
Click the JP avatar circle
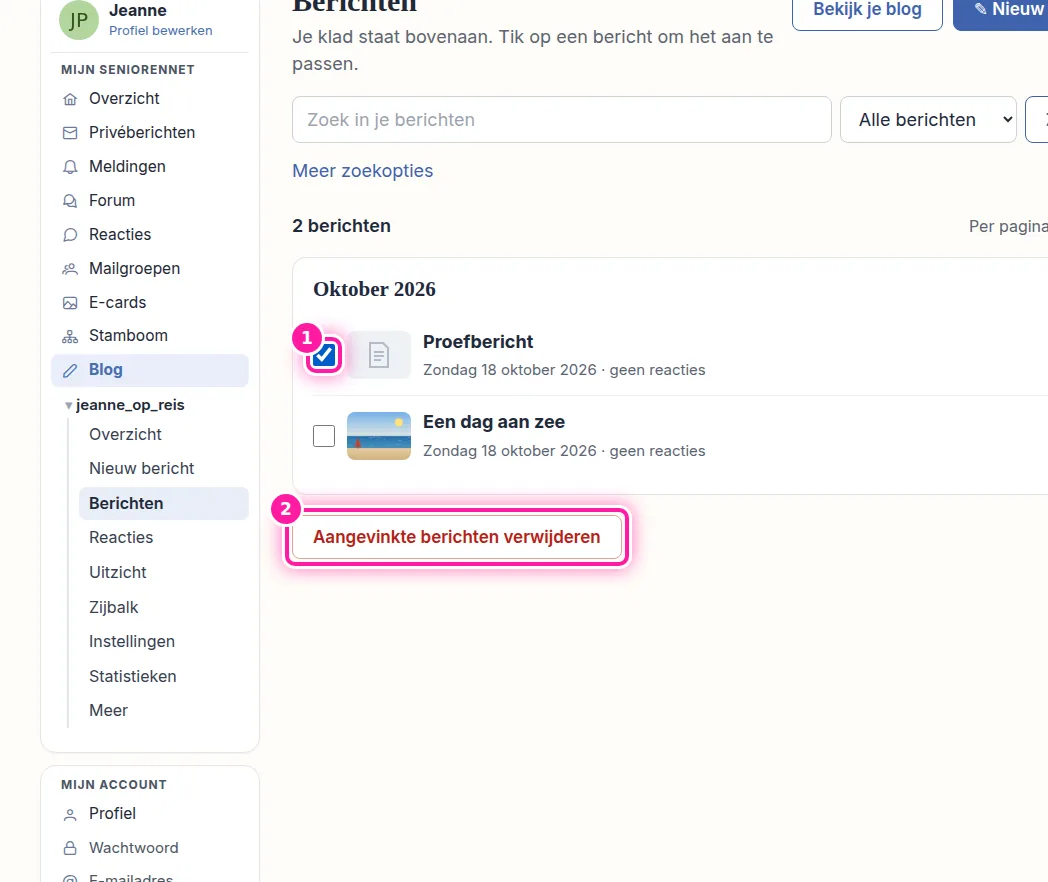(79, 20)
